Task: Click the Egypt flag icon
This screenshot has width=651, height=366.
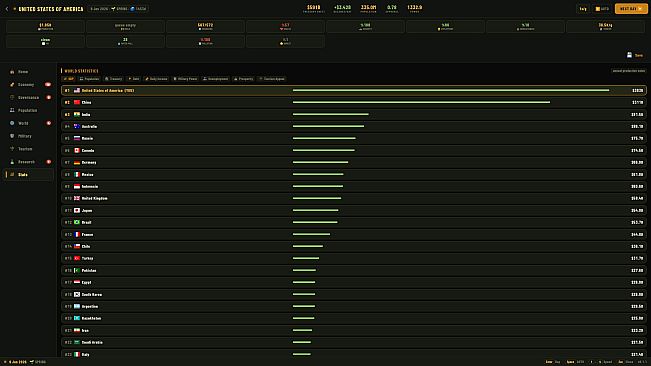Action: [x=77, y=282]
